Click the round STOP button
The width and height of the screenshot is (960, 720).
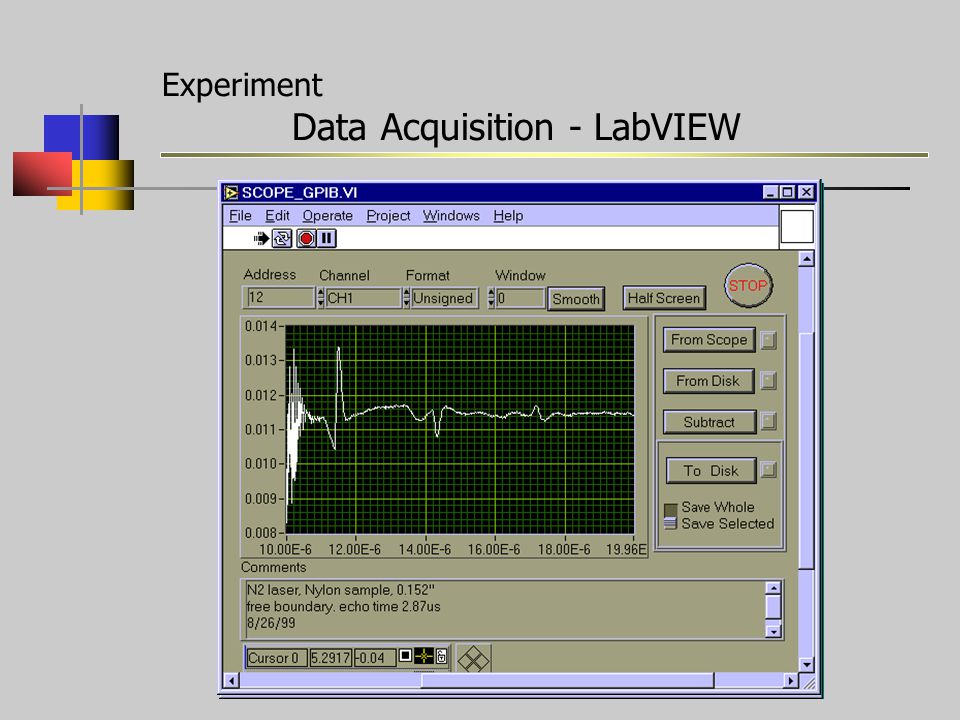pos(748,286)
